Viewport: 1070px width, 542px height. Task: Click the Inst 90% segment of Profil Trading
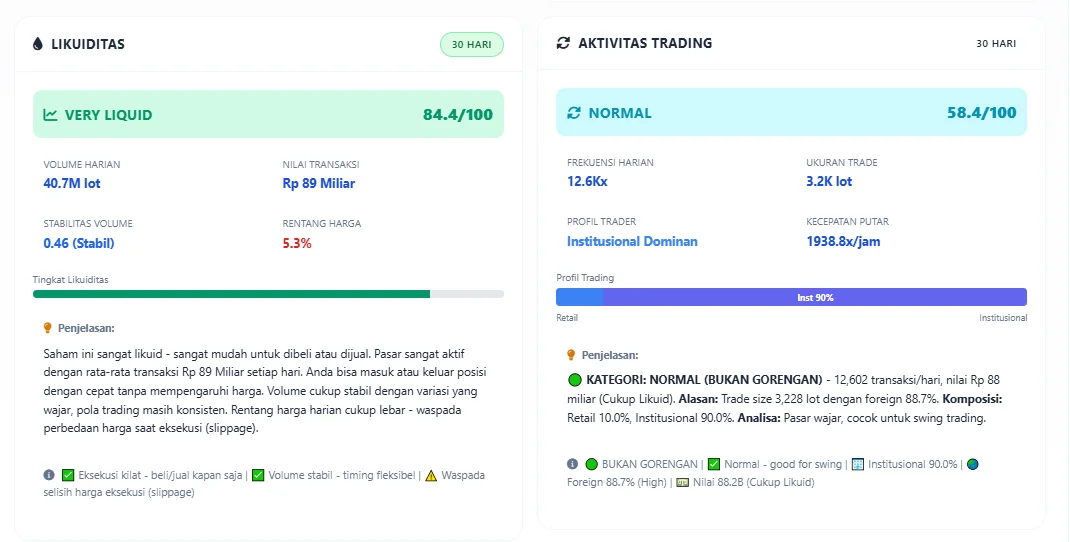pyautogui.click(x=815, y=297)
